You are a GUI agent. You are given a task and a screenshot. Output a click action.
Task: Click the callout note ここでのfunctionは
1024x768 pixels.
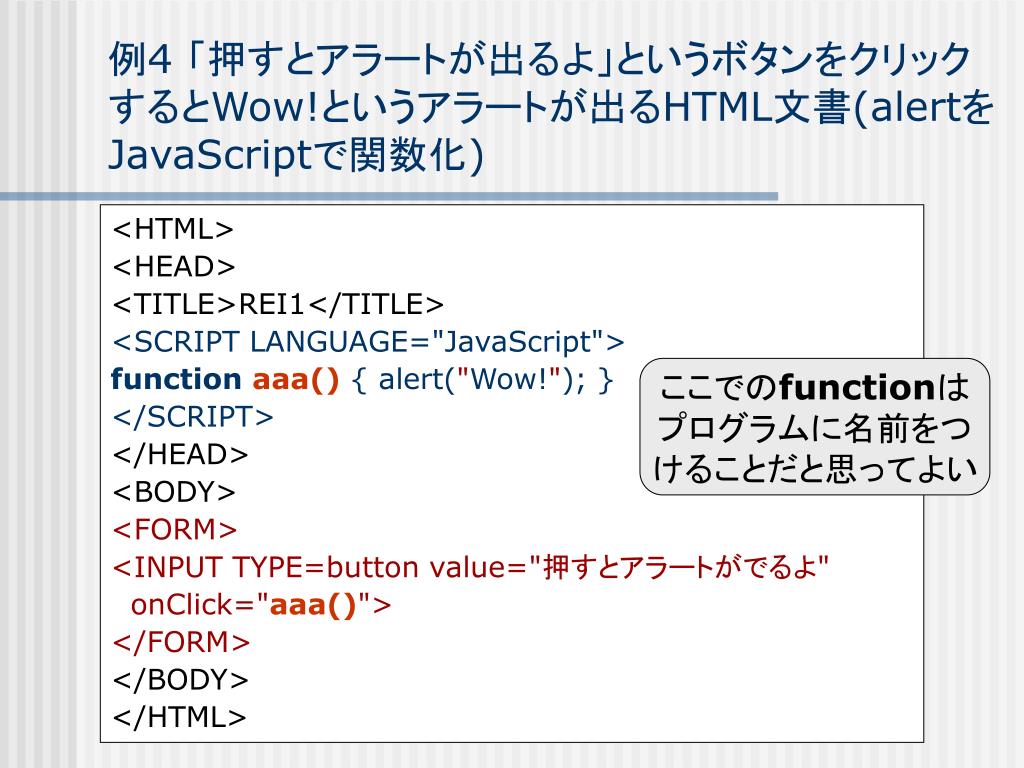click(x=814, y=388)
